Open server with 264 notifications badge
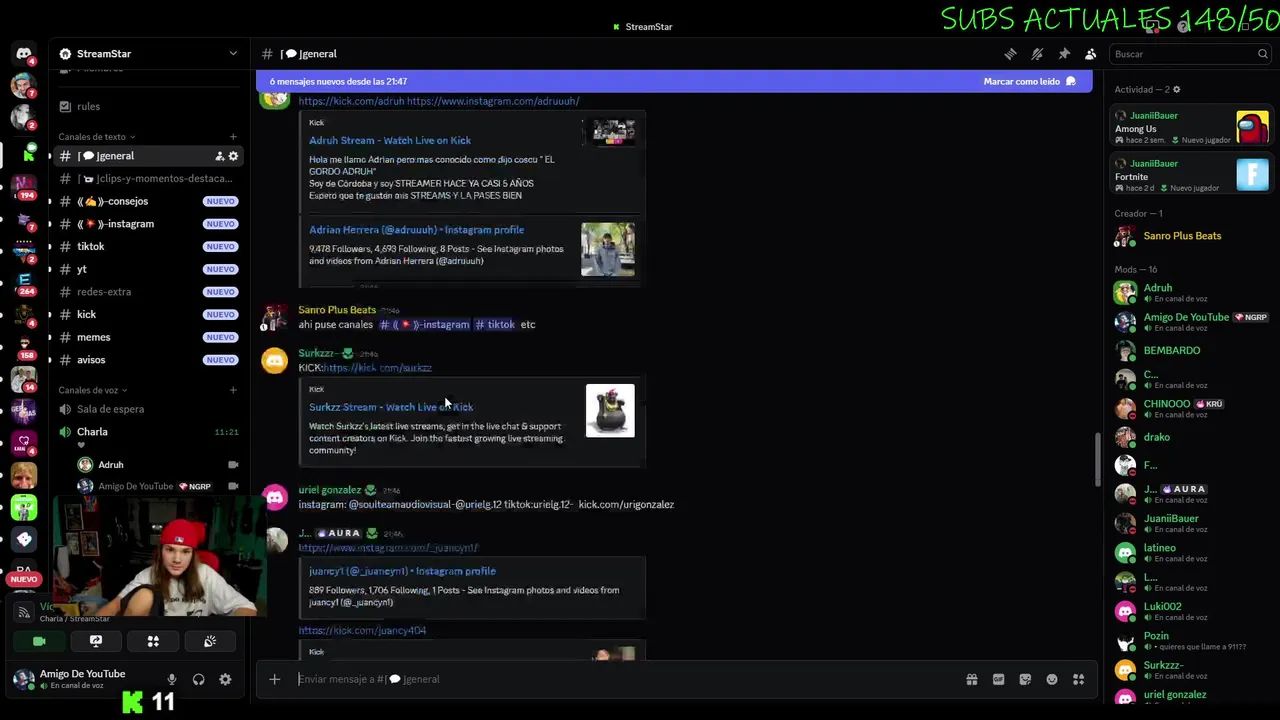 [x=24, y=282]
